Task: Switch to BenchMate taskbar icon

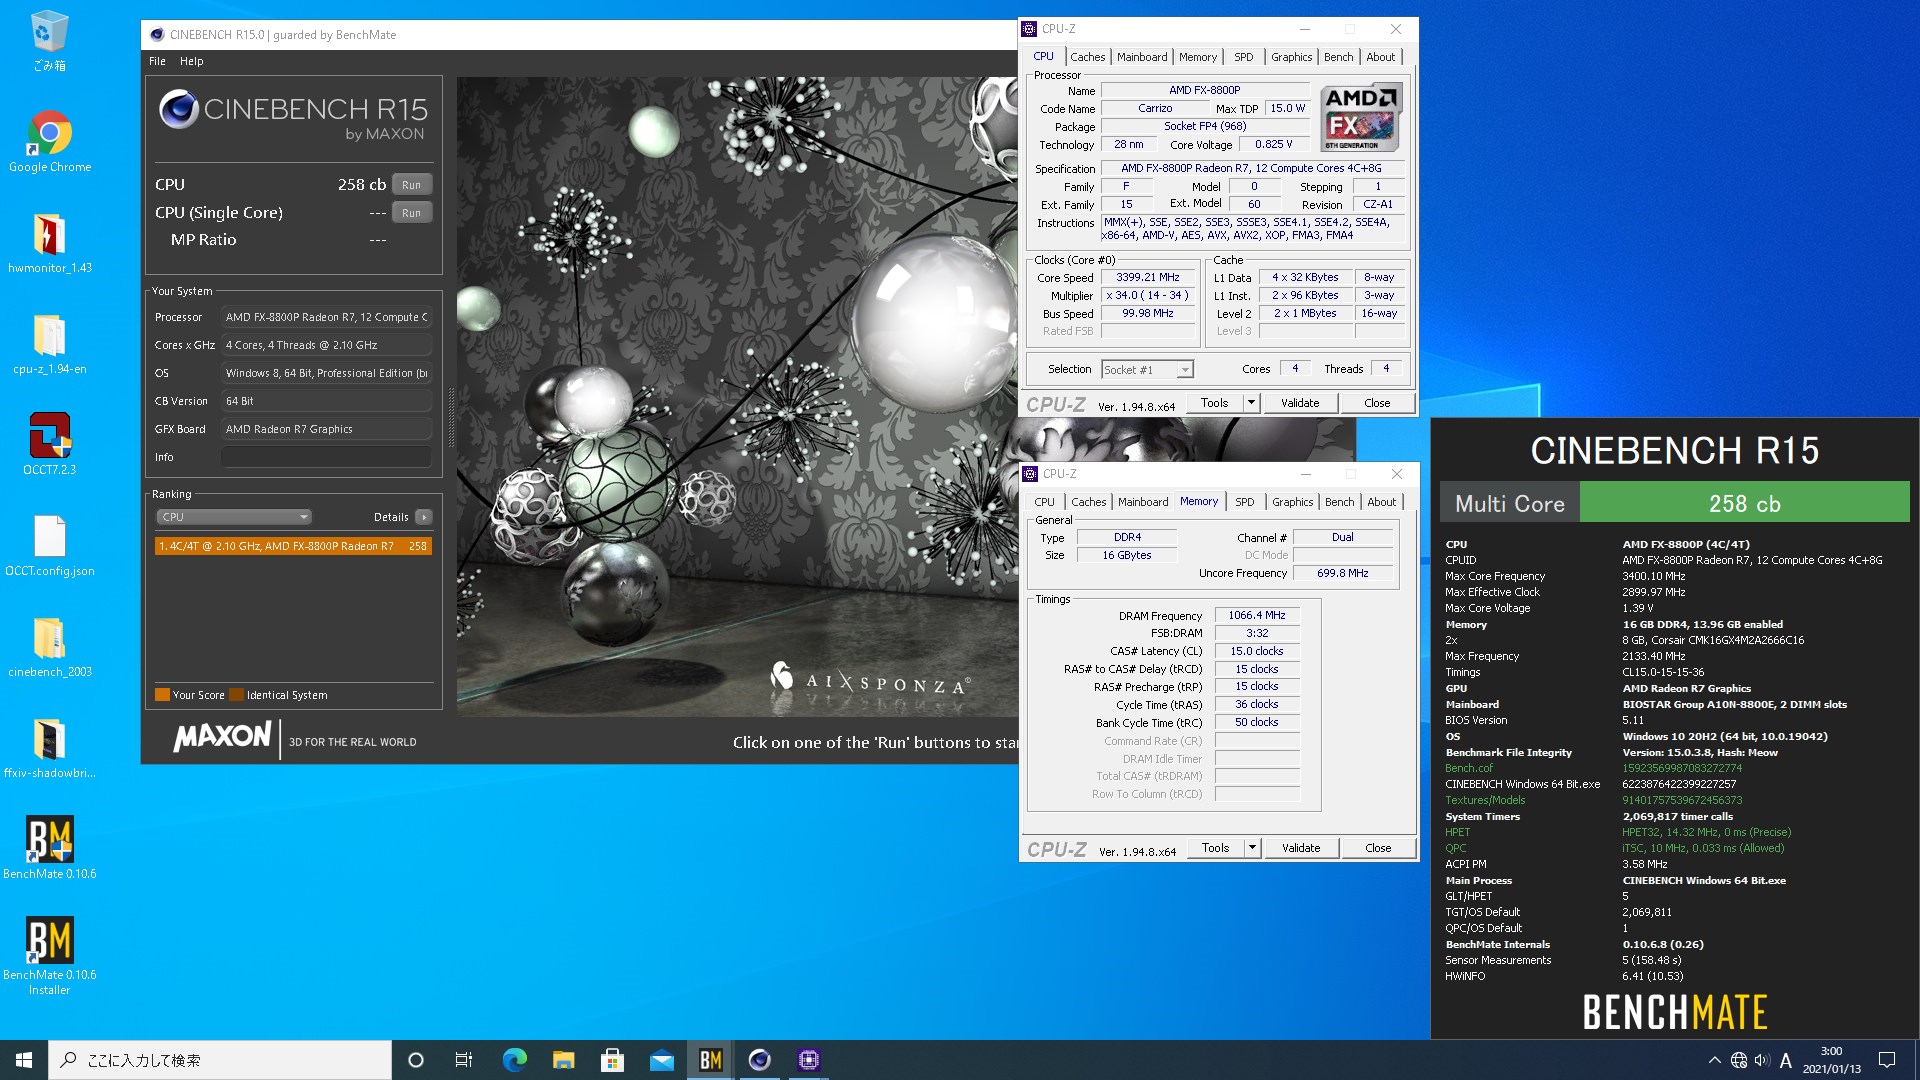Action: coord(710,1060)
